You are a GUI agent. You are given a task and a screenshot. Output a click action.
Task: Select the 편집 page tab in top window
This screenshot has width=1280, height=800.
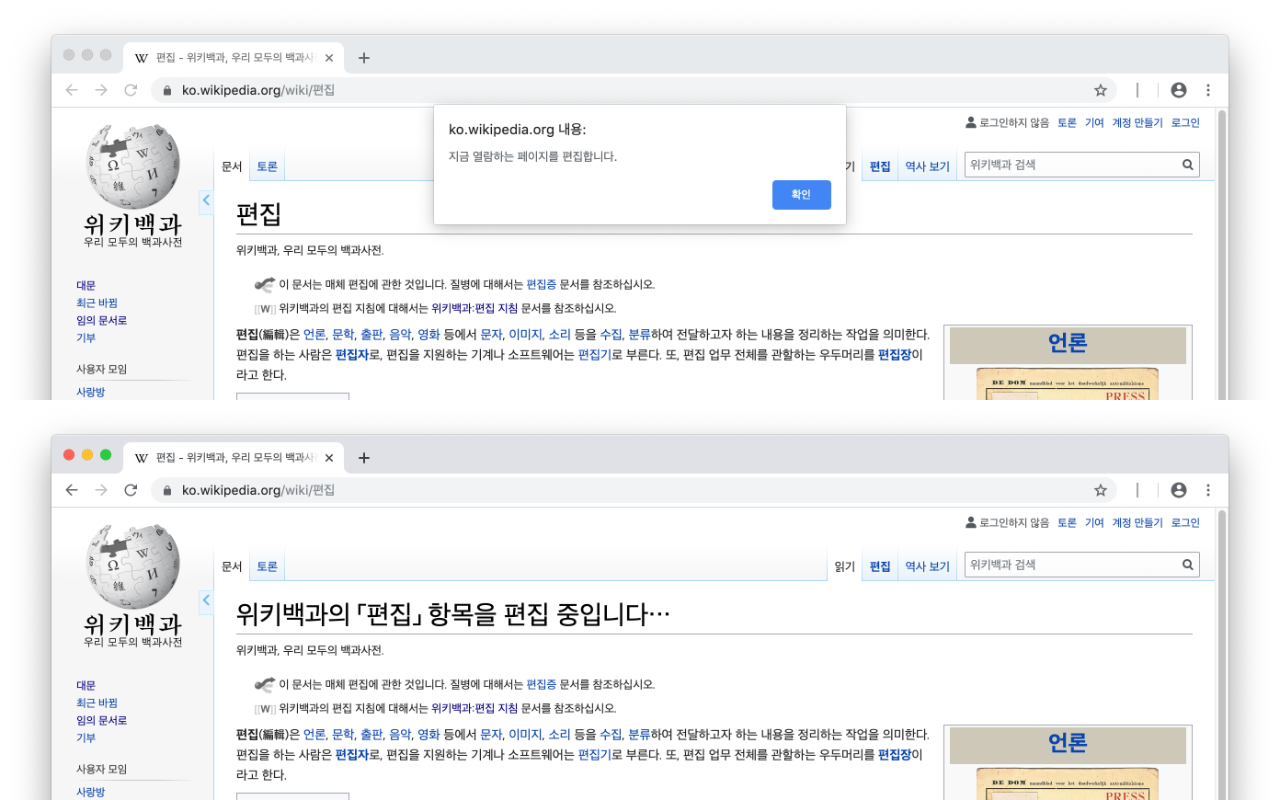pyautogui.click(x=880, y=167)
